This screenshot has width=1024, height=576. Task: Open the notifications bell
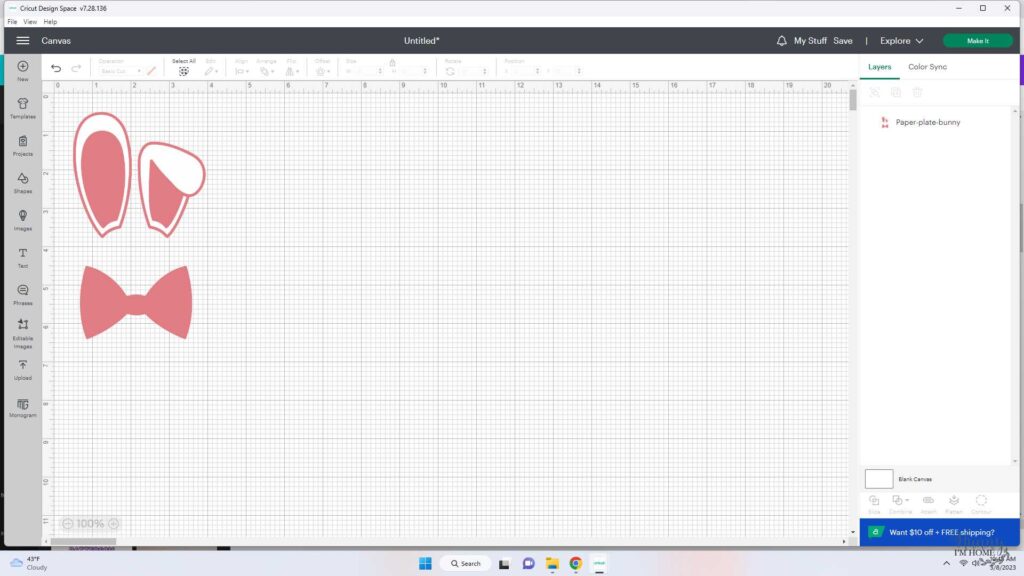click(x=782, y=40)
